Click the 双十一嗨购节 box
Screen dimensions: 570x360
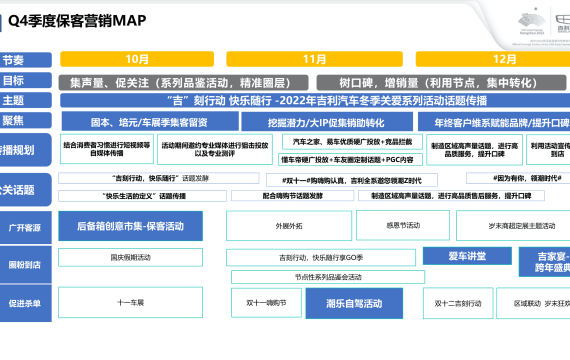coord(266,303)
